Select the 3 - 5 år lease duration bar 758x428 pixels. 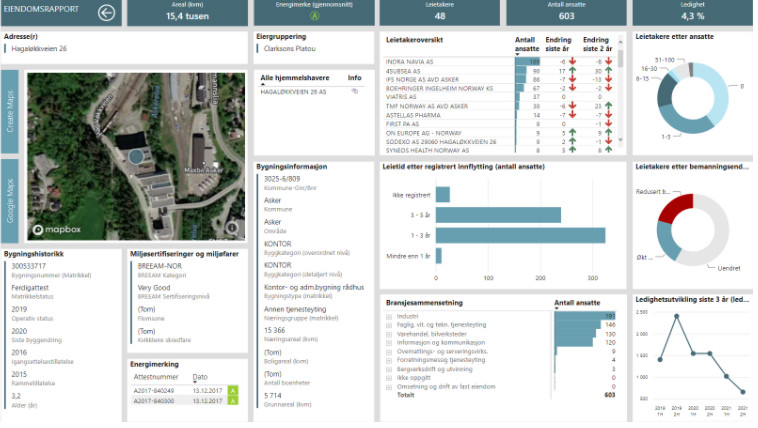tap(498, 215)
